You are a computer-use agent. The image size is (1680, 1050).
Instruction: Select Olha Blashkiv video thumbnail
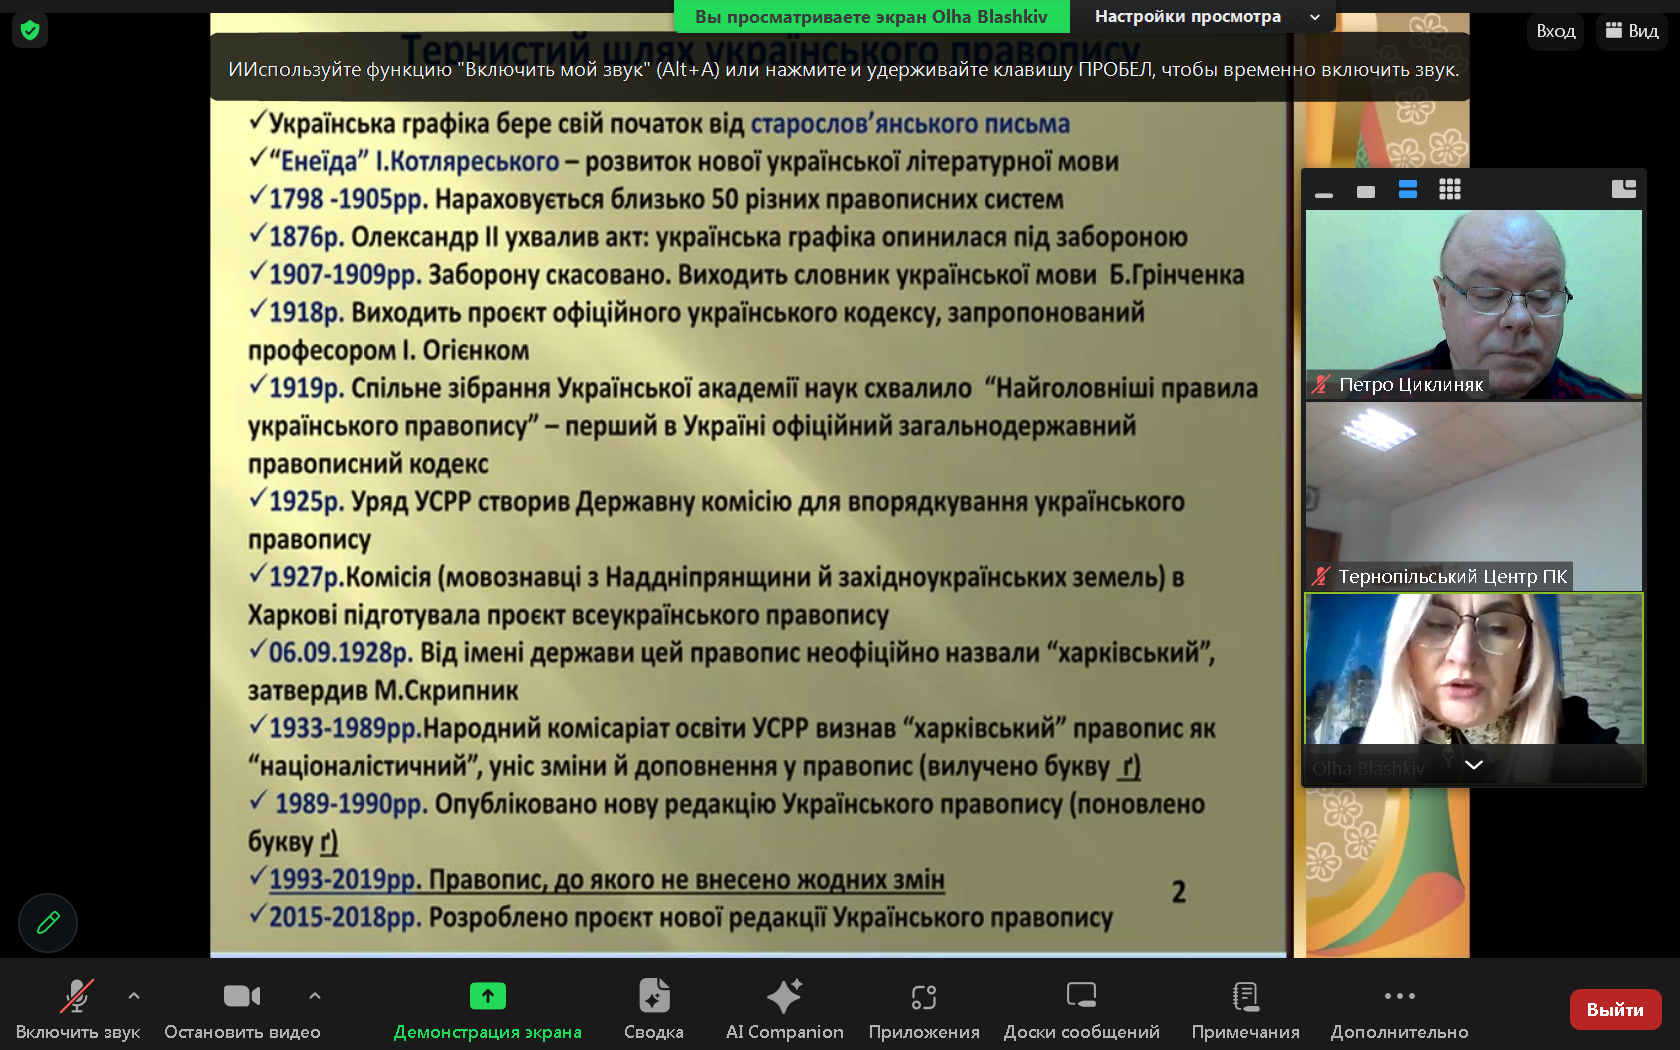tap(1474, 688)
